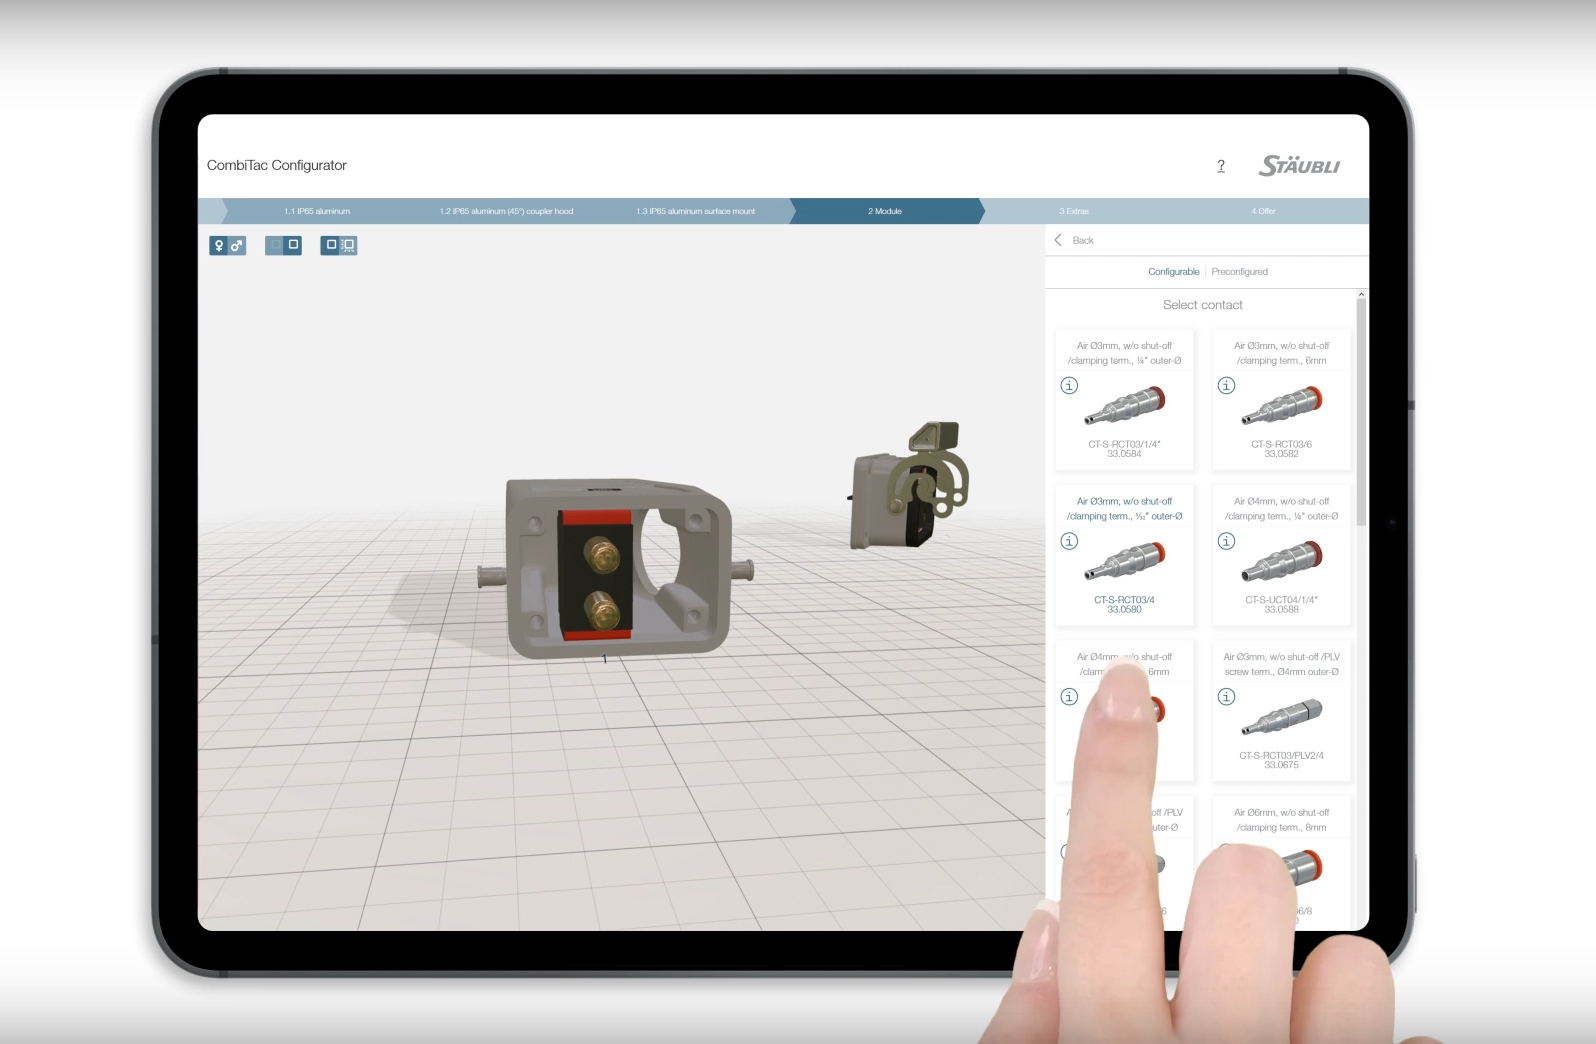
Task: Select the male connector side toggle
Action: [237, 245]
